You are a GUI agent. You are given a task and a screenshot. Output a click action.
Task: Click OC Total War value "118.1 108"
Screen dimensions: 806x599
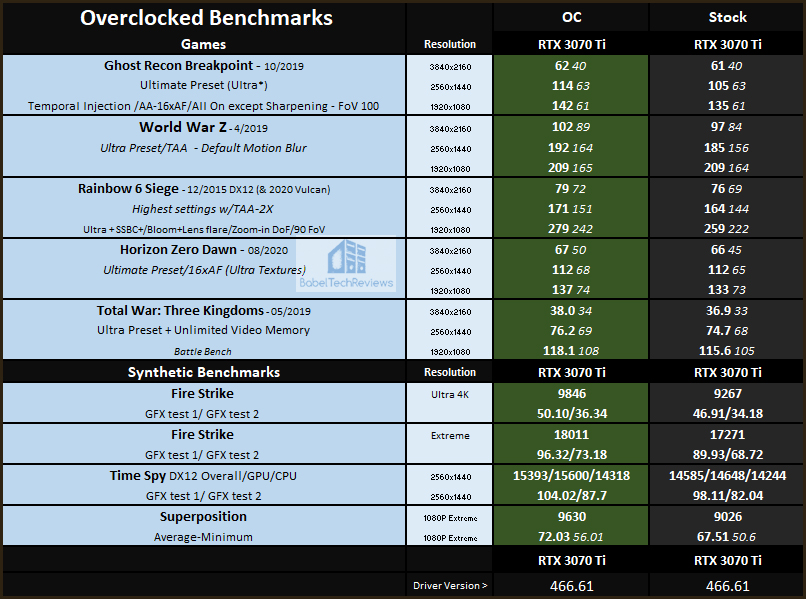click(x=571, y=351)
